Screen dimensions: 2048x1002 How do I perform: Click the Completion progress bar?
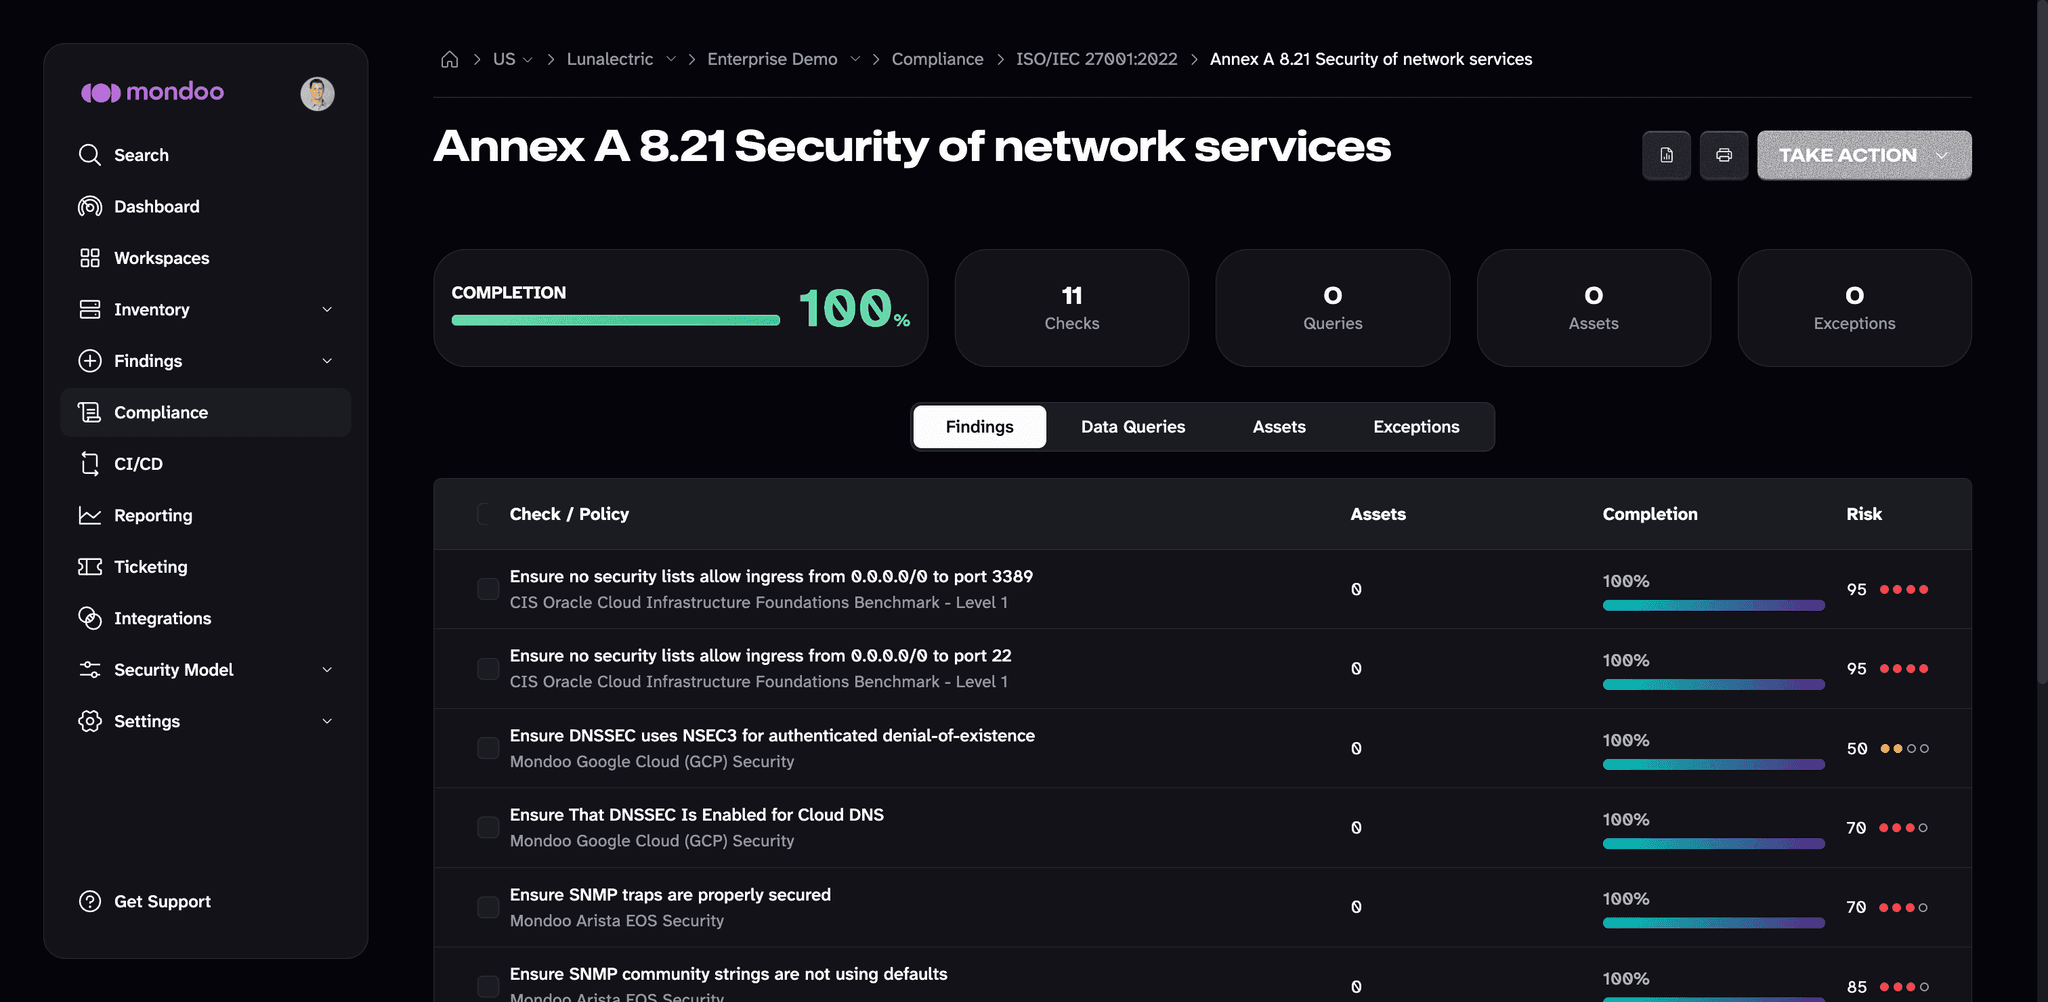coord(615,320)
